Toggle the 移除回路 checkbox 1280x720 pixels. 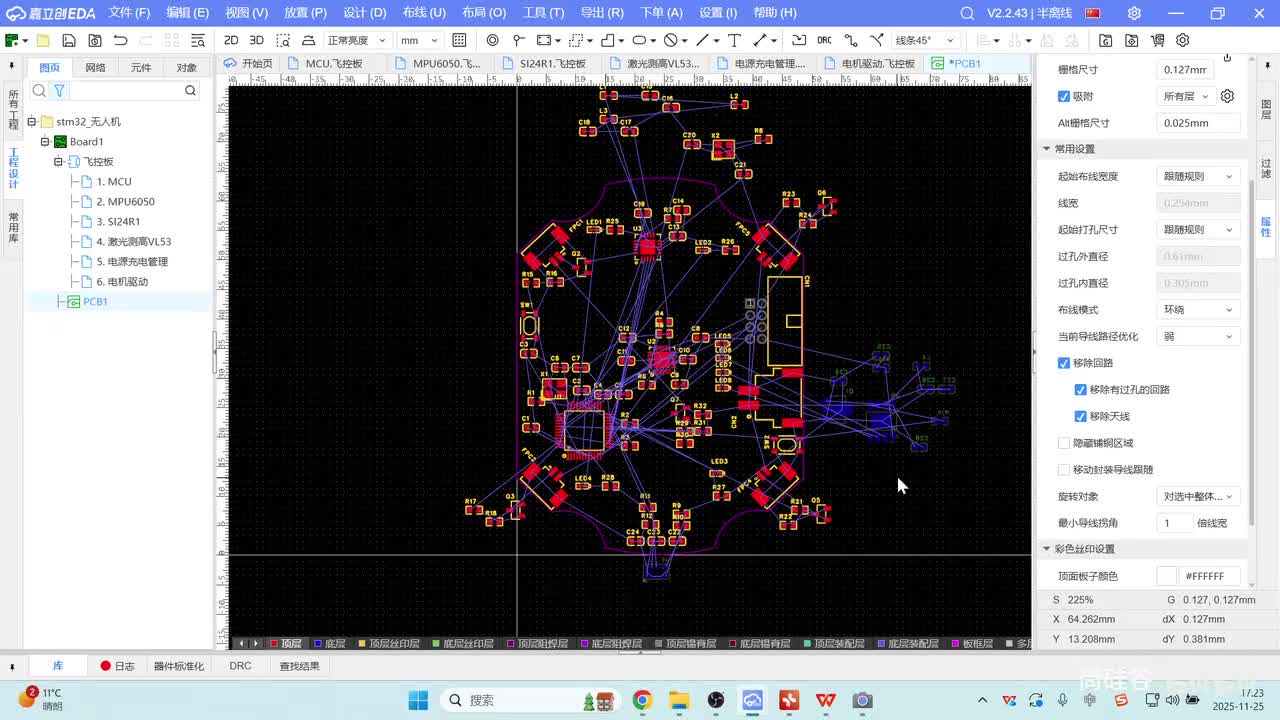[x=1064, y=363]
